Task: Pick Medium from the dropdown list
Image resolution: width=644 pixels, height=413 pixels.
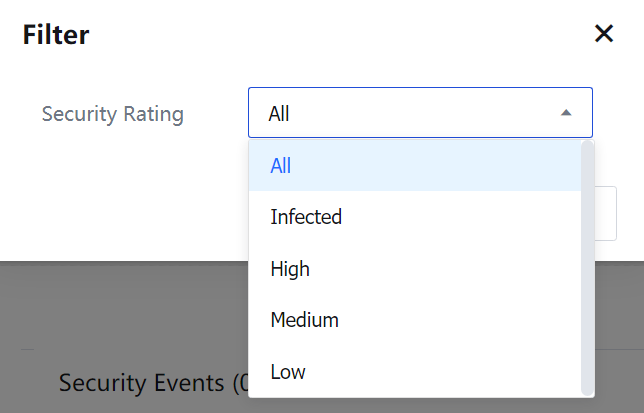Action: (x=305, y=320)
